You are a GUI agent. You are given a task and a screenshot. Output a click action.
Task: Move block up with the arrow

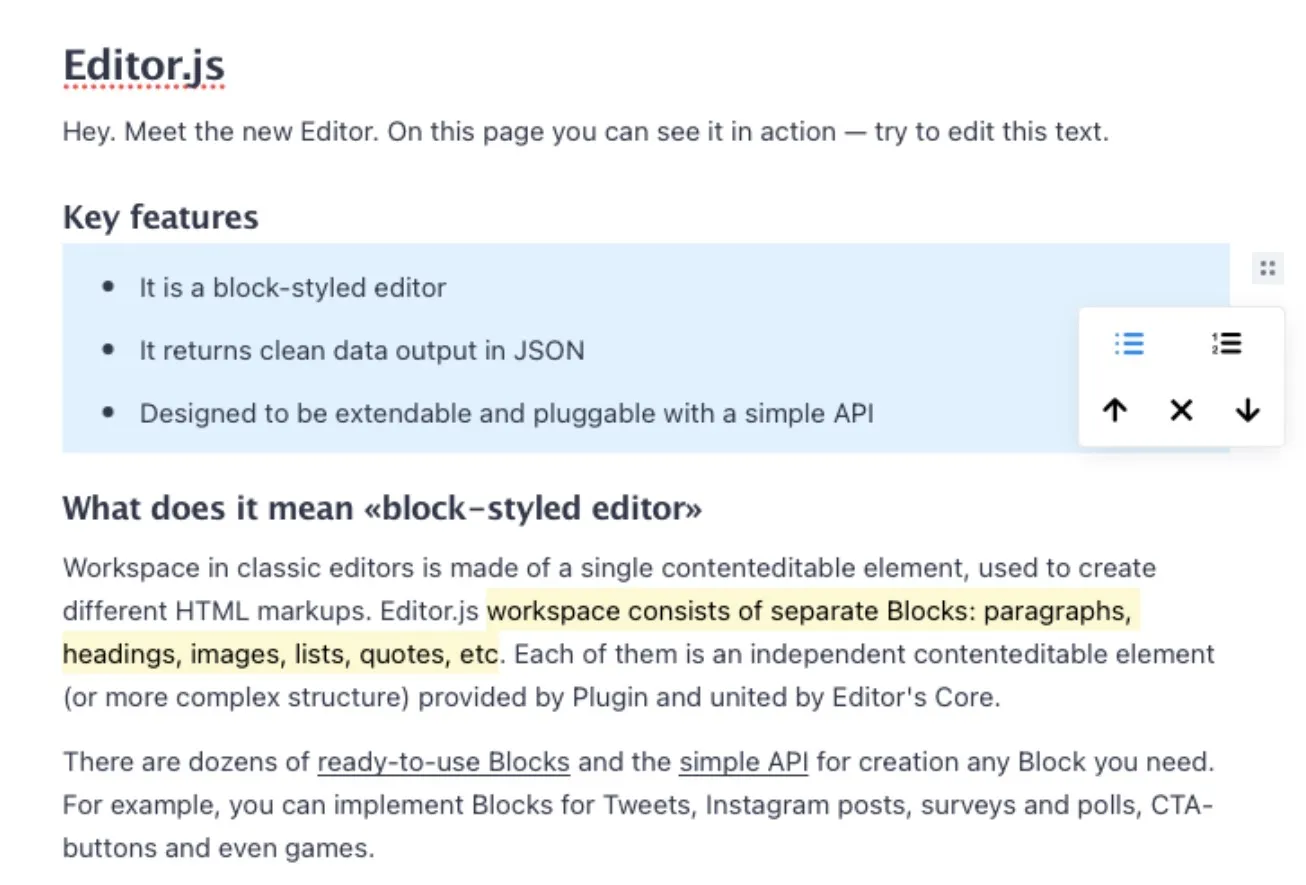point(1115,410)
